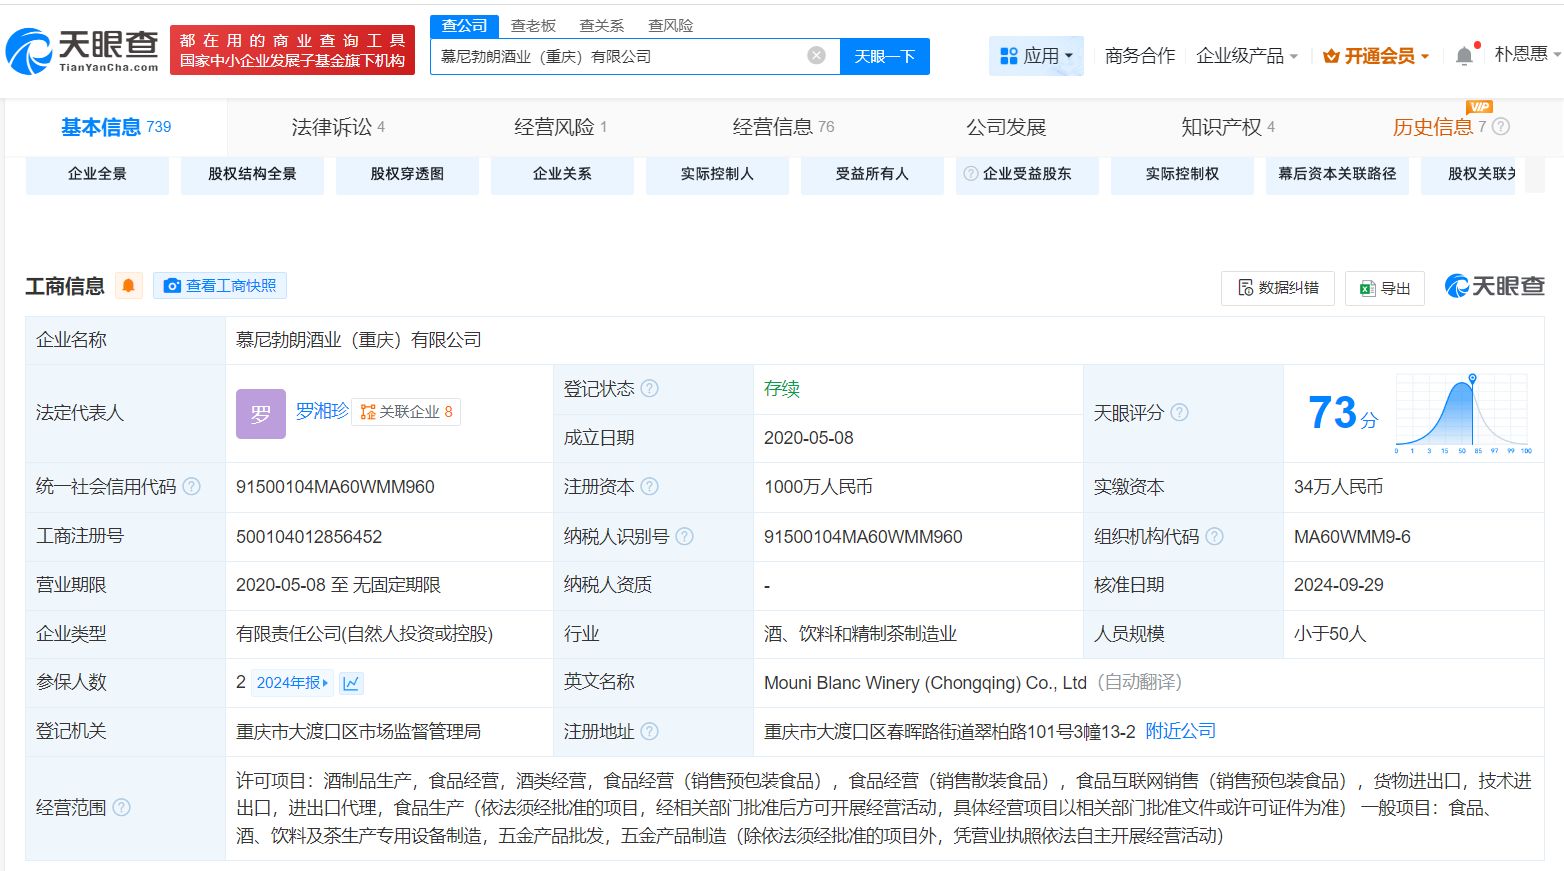Image resolution: width=1564 pixels, height=871 pixels.
Task: Click the 数据纠错 button
Action: click(x=1278, y=288)
